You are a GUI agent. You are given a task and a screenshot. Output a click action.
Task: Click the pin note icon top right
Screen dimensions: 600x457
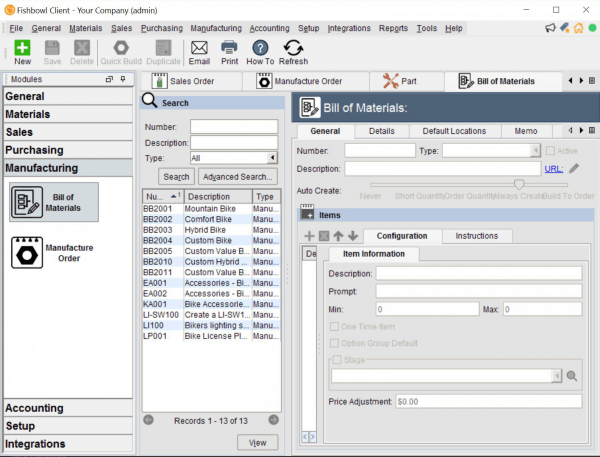coord(565,28)
